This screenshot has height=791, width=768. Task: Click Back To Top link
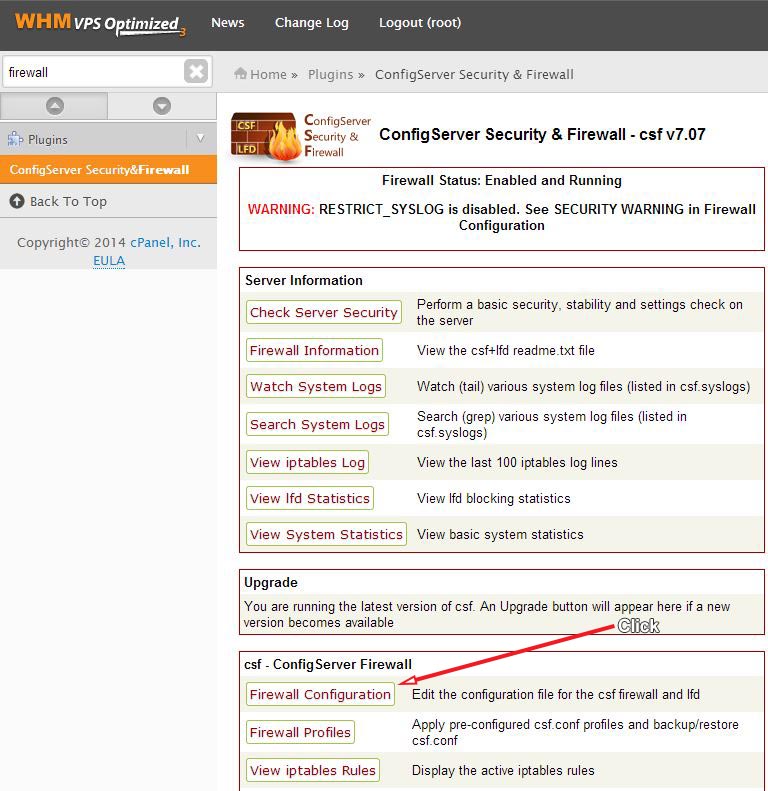pyautogui.click(x=68, y=201)
